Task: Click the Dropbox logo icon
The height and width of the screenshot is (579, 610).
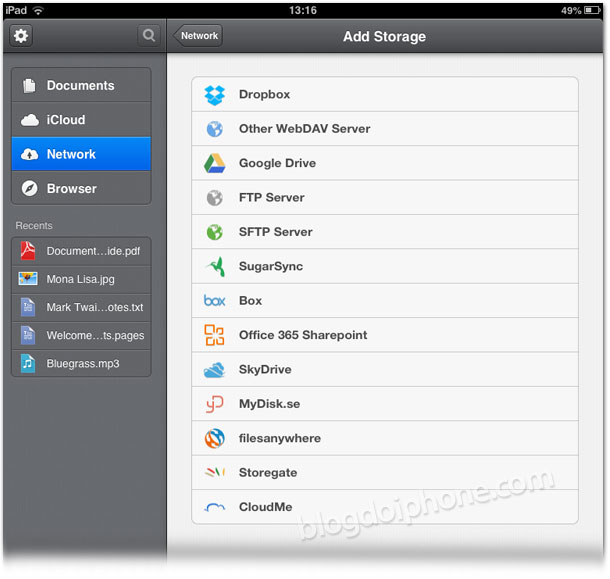Action: coord(215,95)
